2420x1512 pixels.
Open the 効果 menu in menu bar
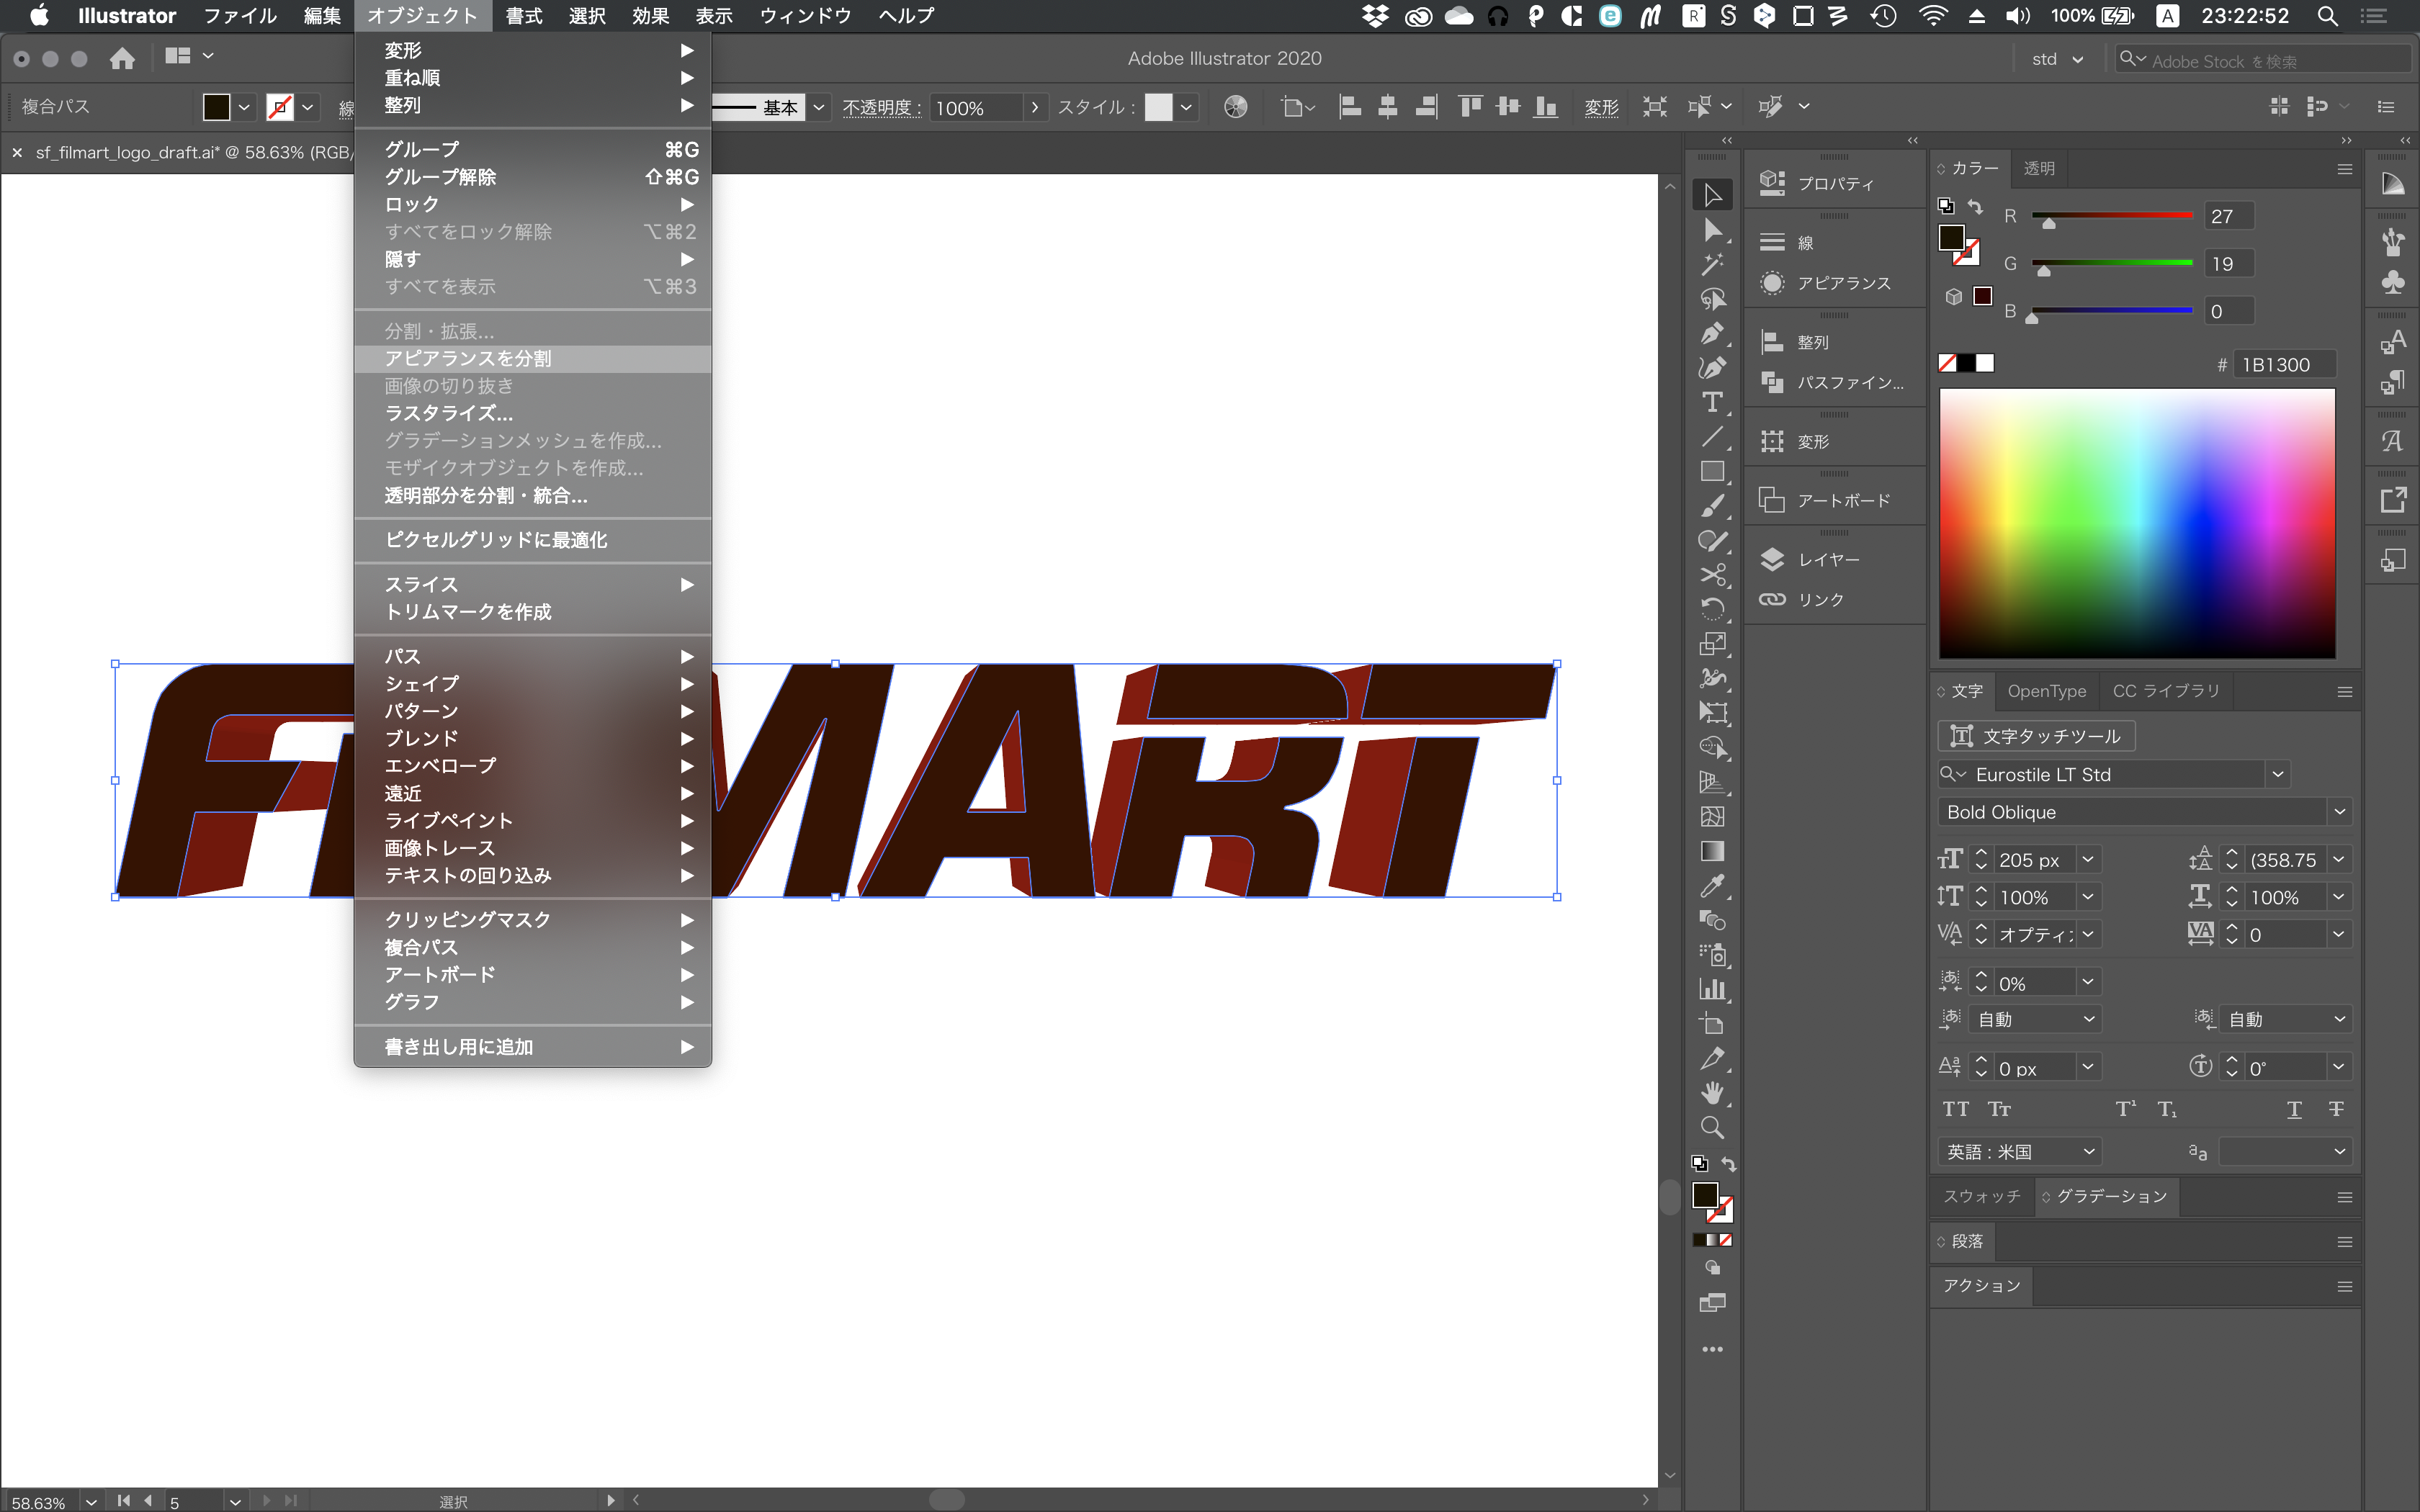pos(650,15)
